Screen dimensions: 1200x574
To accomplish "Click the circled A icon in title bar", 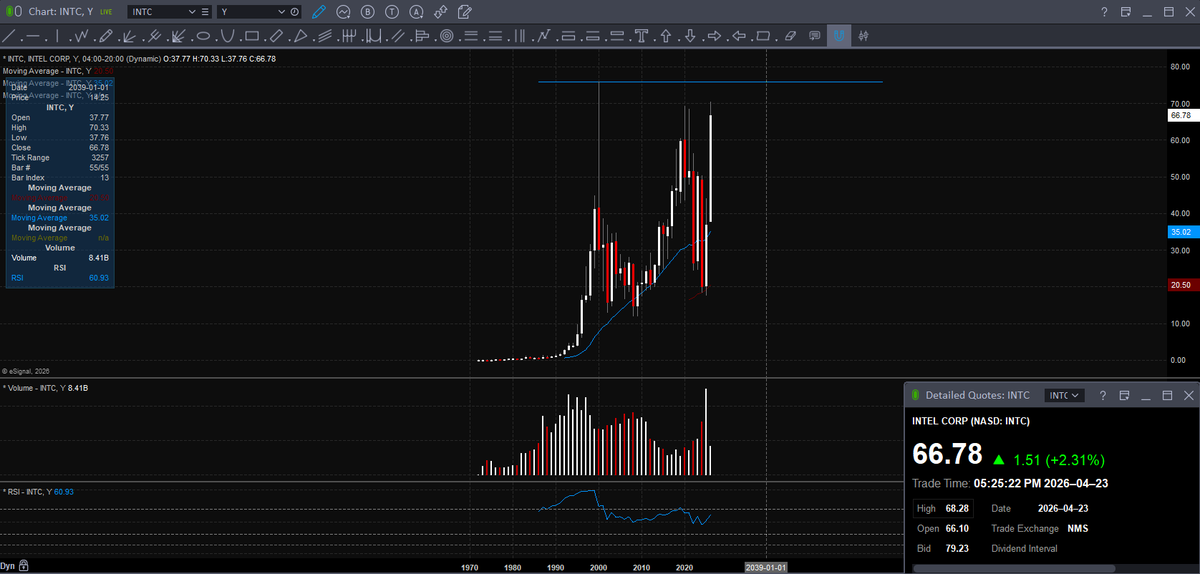I will (x=415, y=12).
